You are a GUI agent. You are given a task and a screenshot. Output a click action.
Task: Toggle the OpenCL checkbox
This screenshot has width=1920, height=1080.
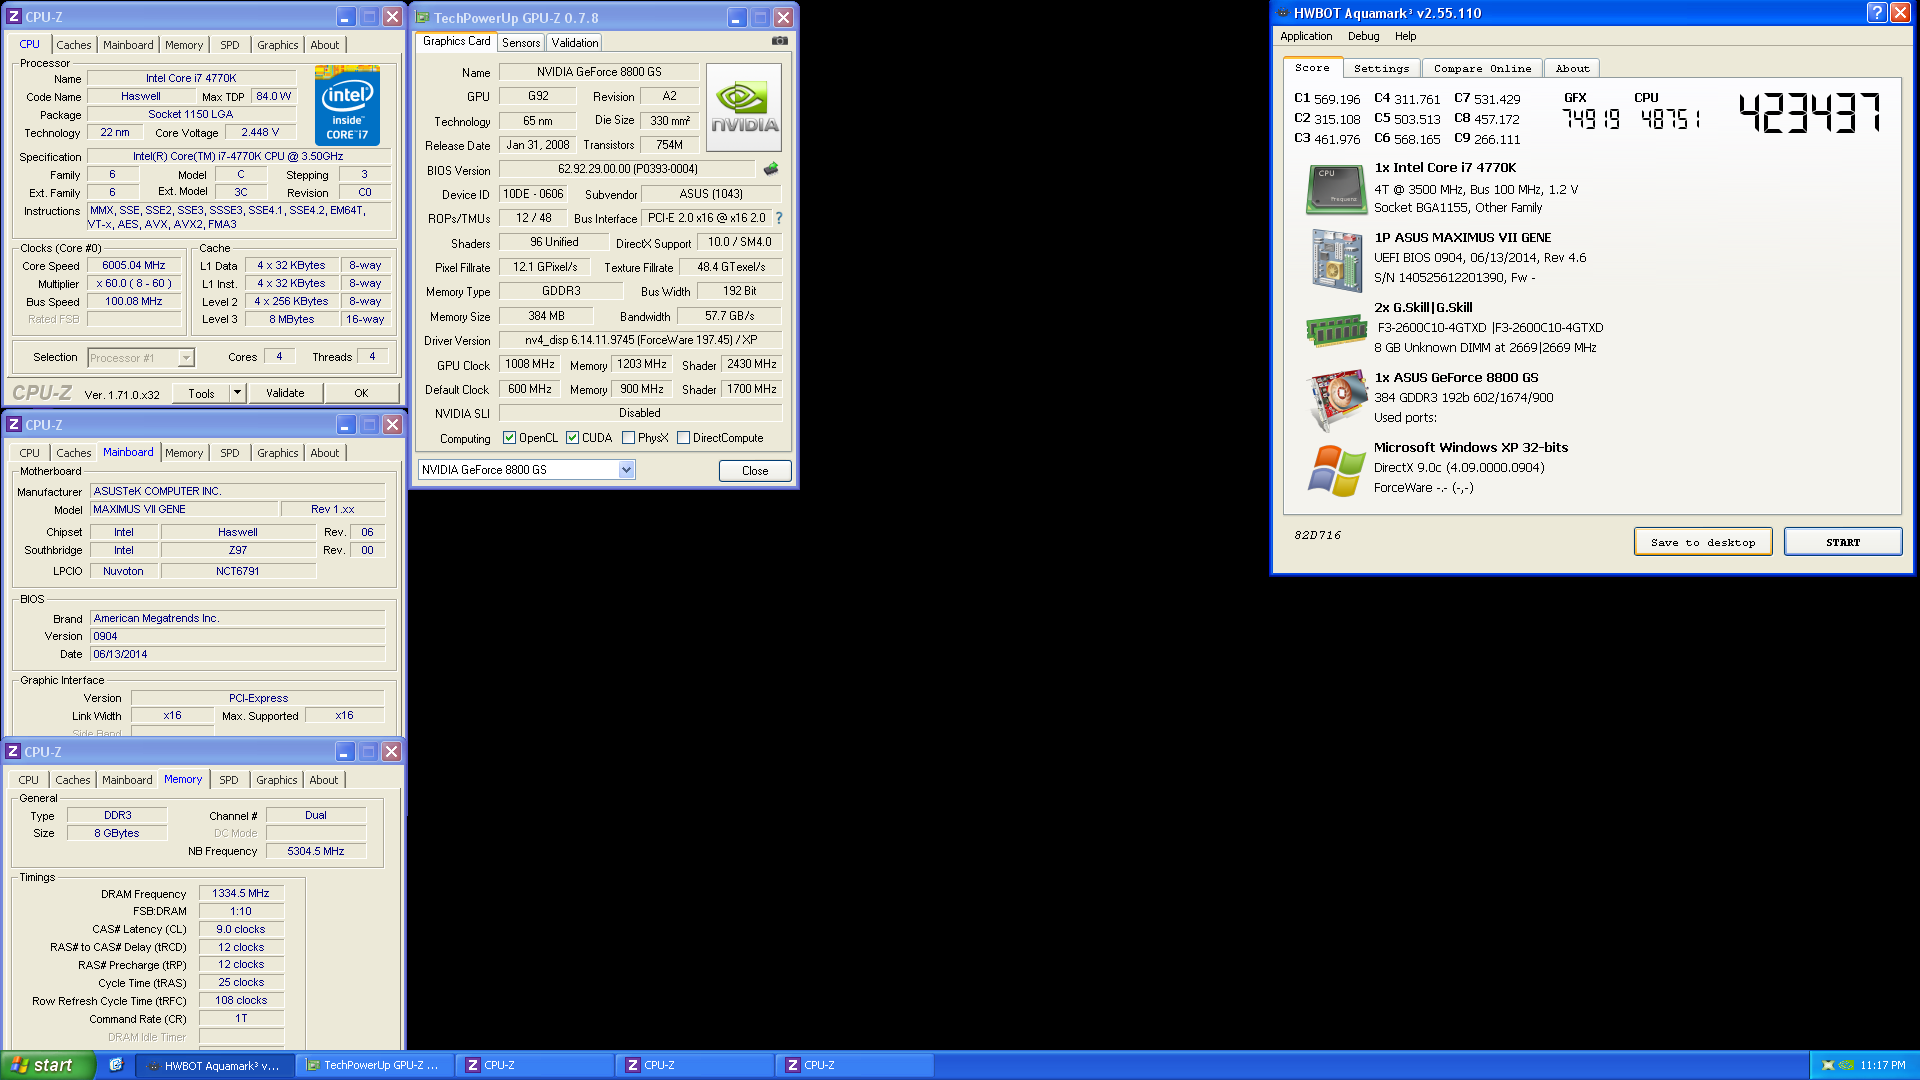tap(509, 438)
